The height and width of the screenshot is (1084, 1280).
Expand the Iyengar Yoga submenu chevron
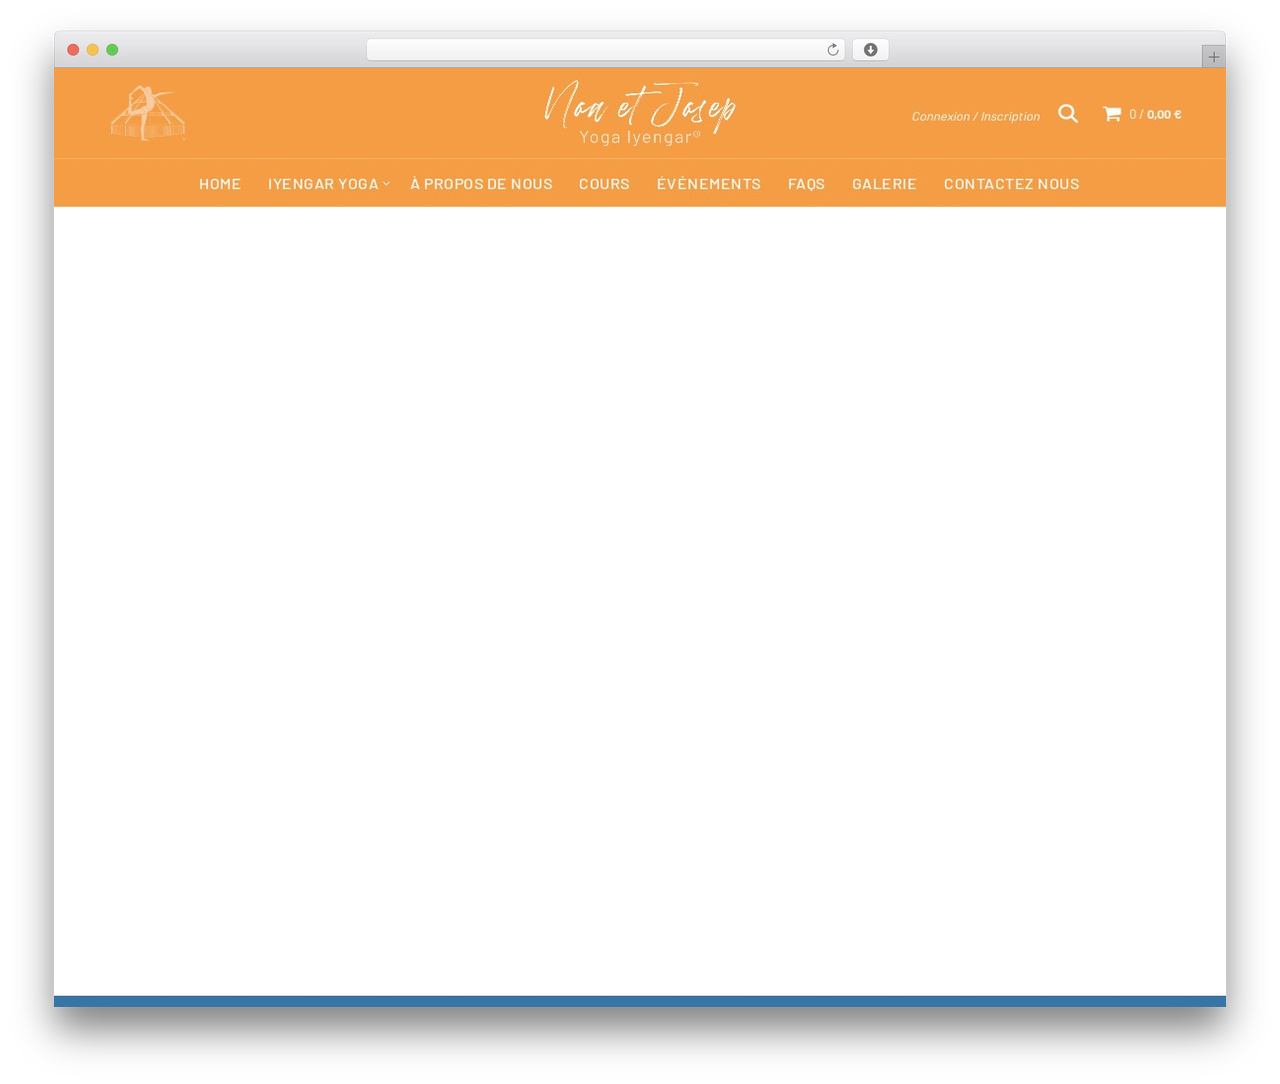[386, 184]
